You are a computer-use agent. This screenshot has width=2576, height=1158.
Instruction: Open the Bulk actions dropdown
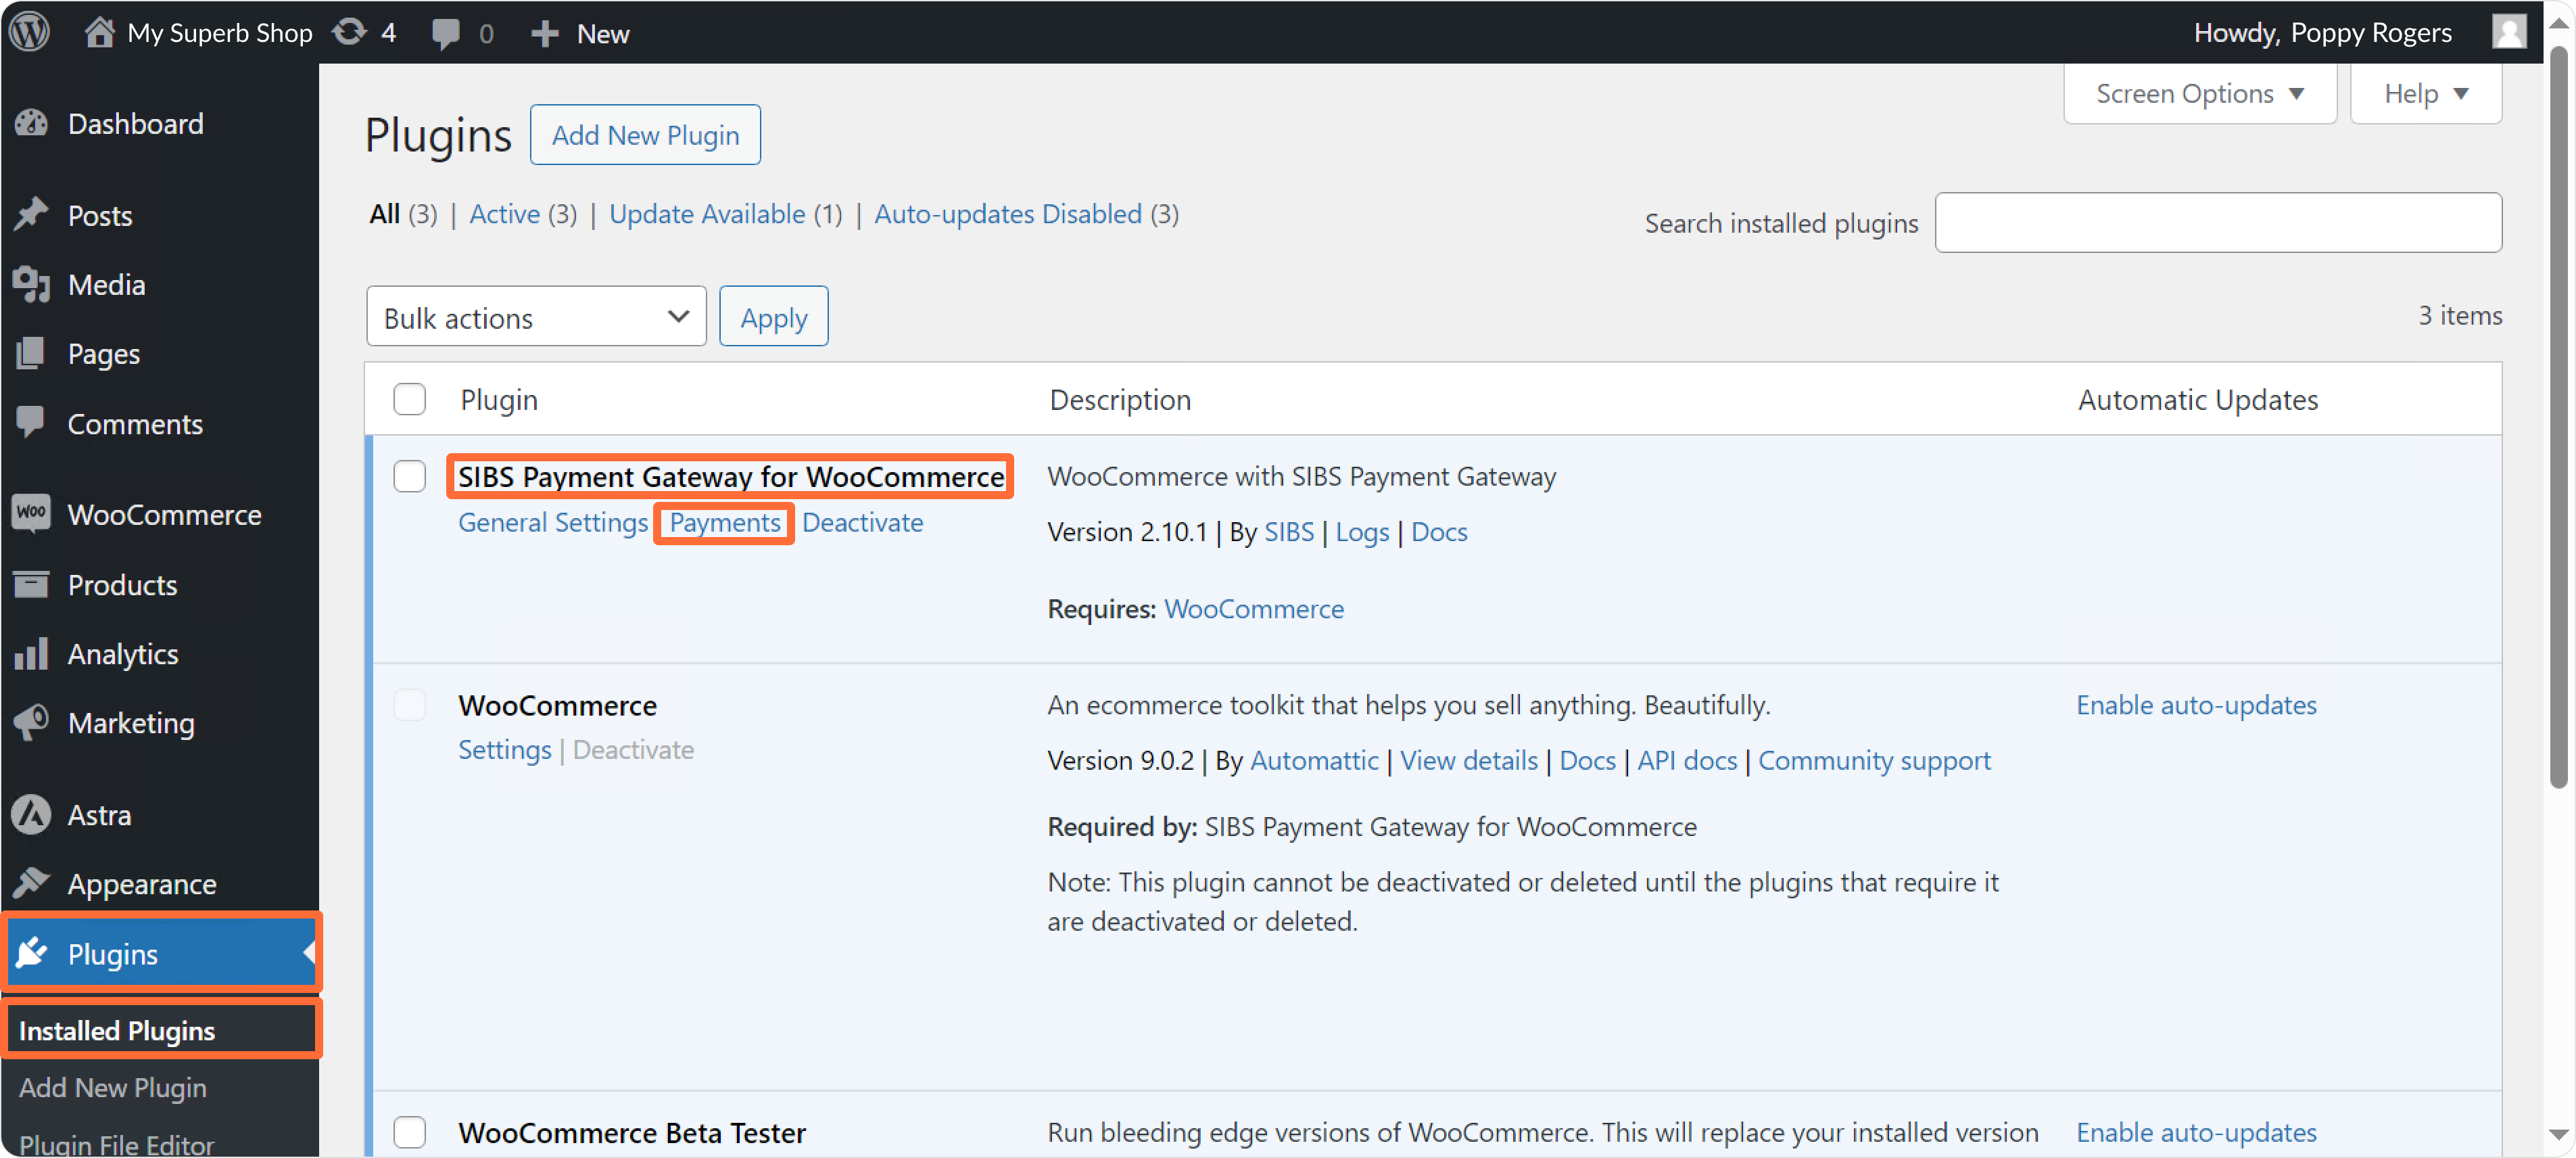(536, 317)
